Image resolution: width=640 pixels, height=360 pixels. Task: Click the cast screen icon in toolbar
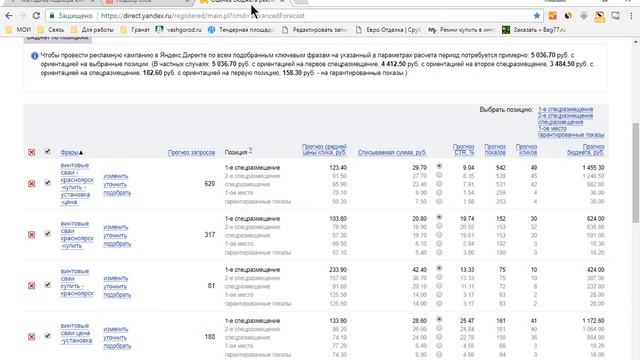pos(616,16)
